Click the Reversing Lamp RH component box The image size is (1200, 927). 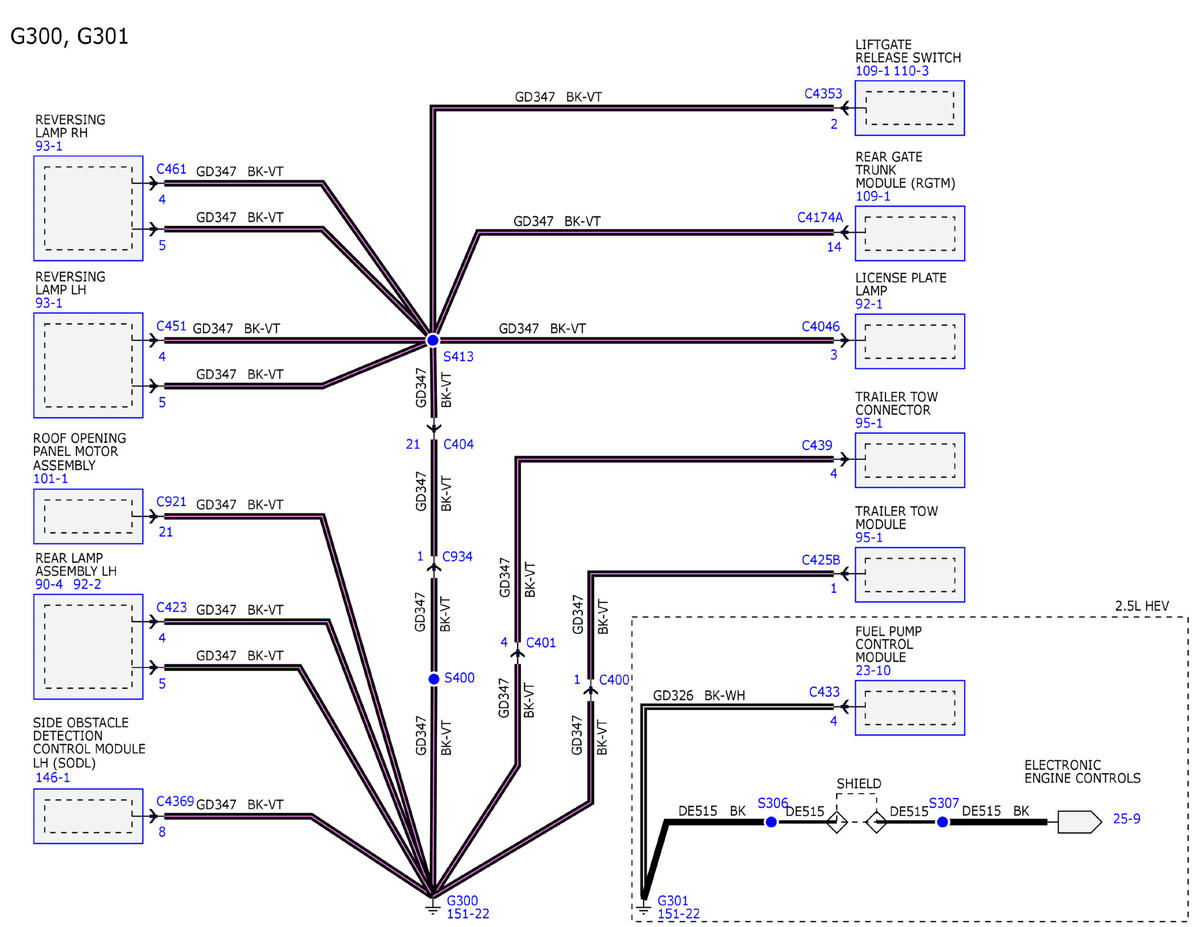point(87,207)
